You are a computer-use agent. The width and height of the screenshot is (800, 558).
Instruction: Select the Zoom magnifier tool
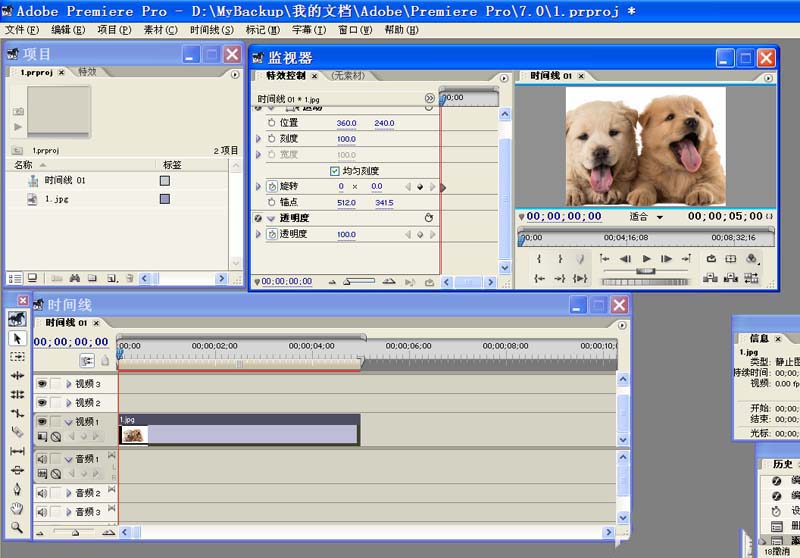pos(17,527)
